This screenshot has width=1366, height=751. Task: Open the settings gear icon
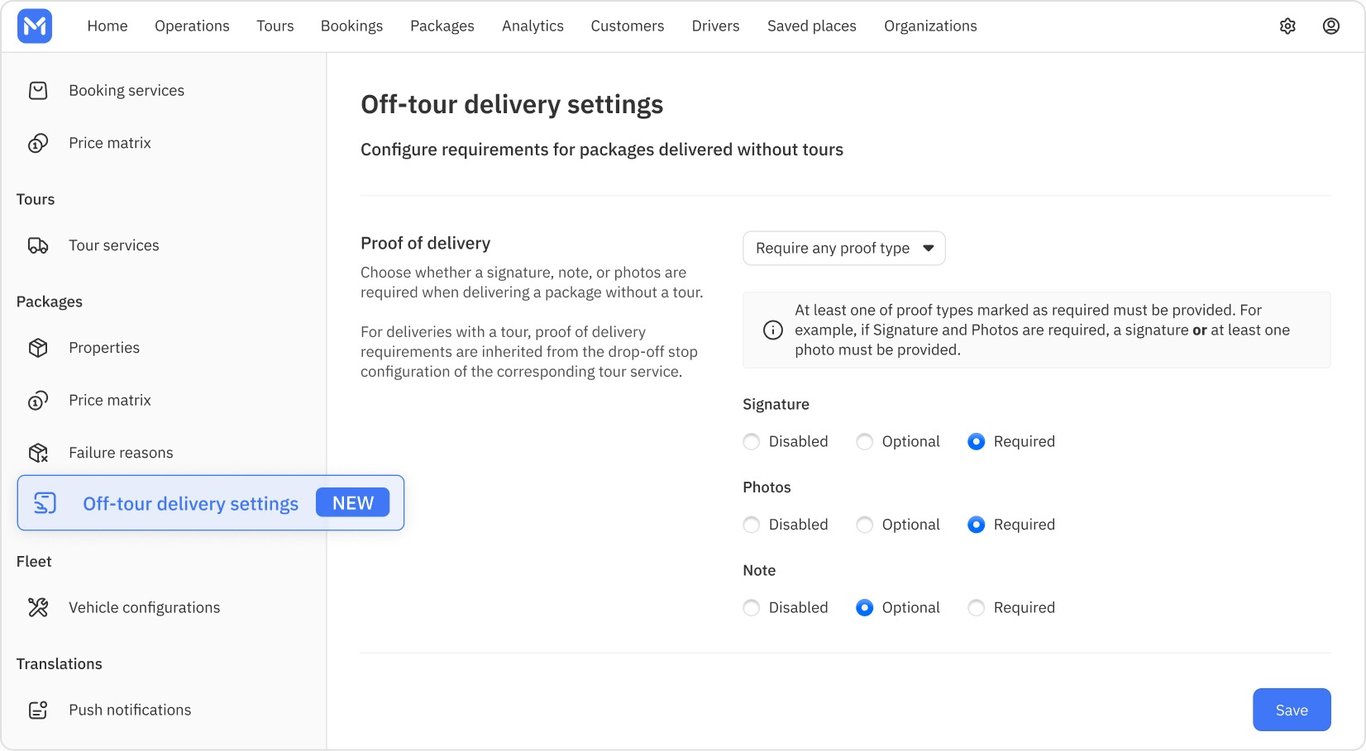[x=1288, y=26]
